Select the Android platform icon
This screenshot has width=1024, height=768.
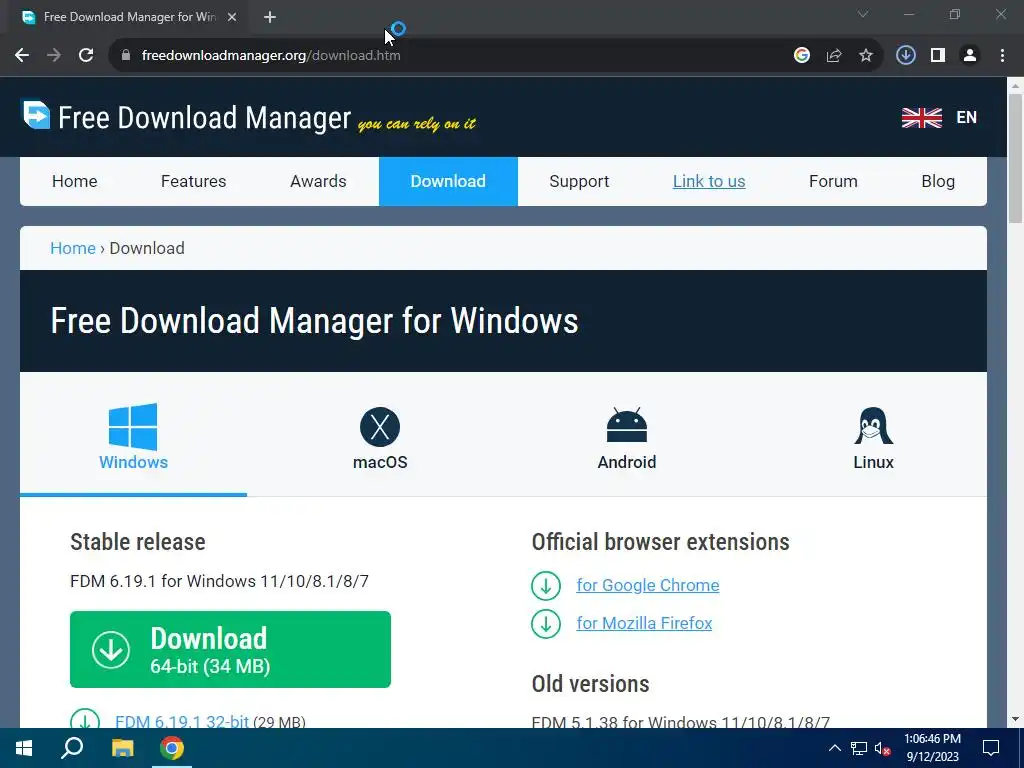[x=626, y=425]
